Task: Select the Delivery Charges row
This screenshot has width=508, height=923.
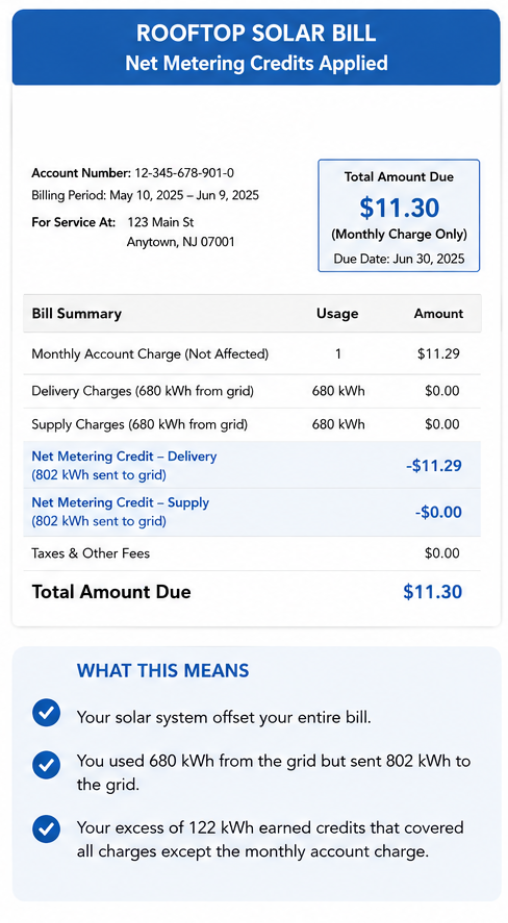Action: [252, 391]
